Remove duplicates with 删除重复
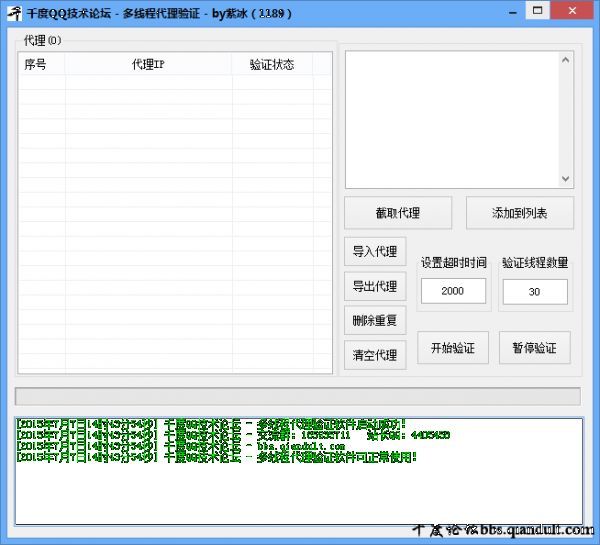The width and height of the screenshot is (600, 545). click(x=375, y=320)
